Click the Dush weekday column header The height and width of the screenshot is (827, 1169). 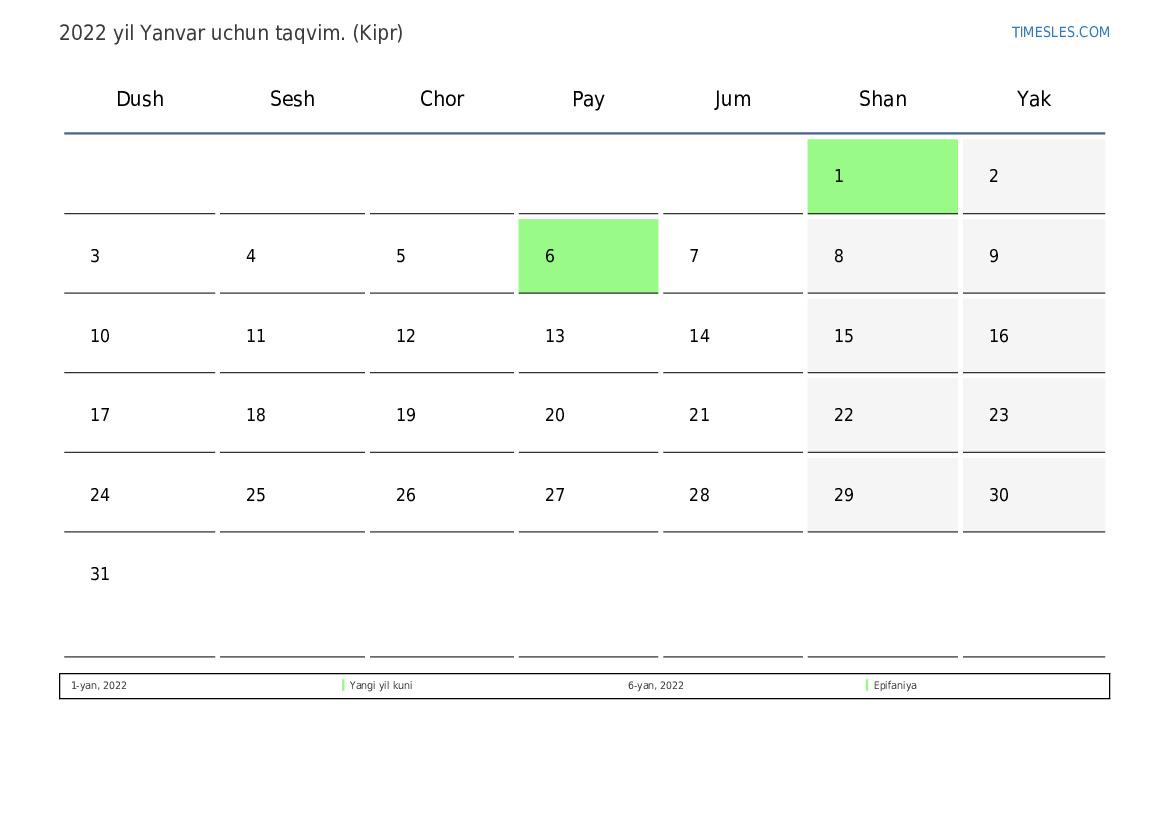point(140,99)
